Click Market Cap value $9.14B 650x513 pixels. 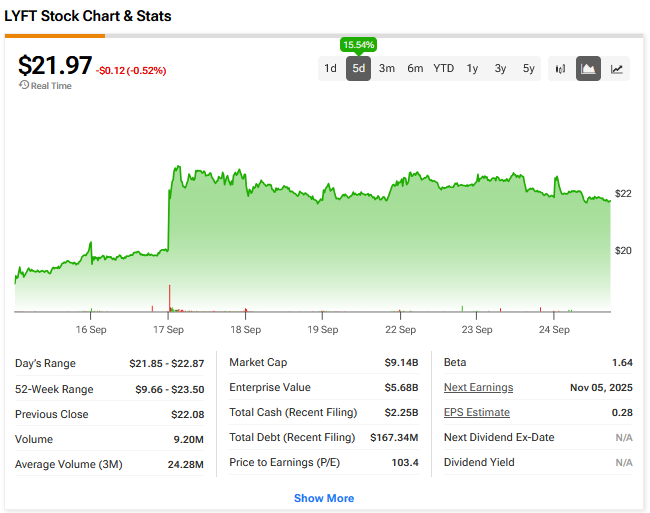401,363
